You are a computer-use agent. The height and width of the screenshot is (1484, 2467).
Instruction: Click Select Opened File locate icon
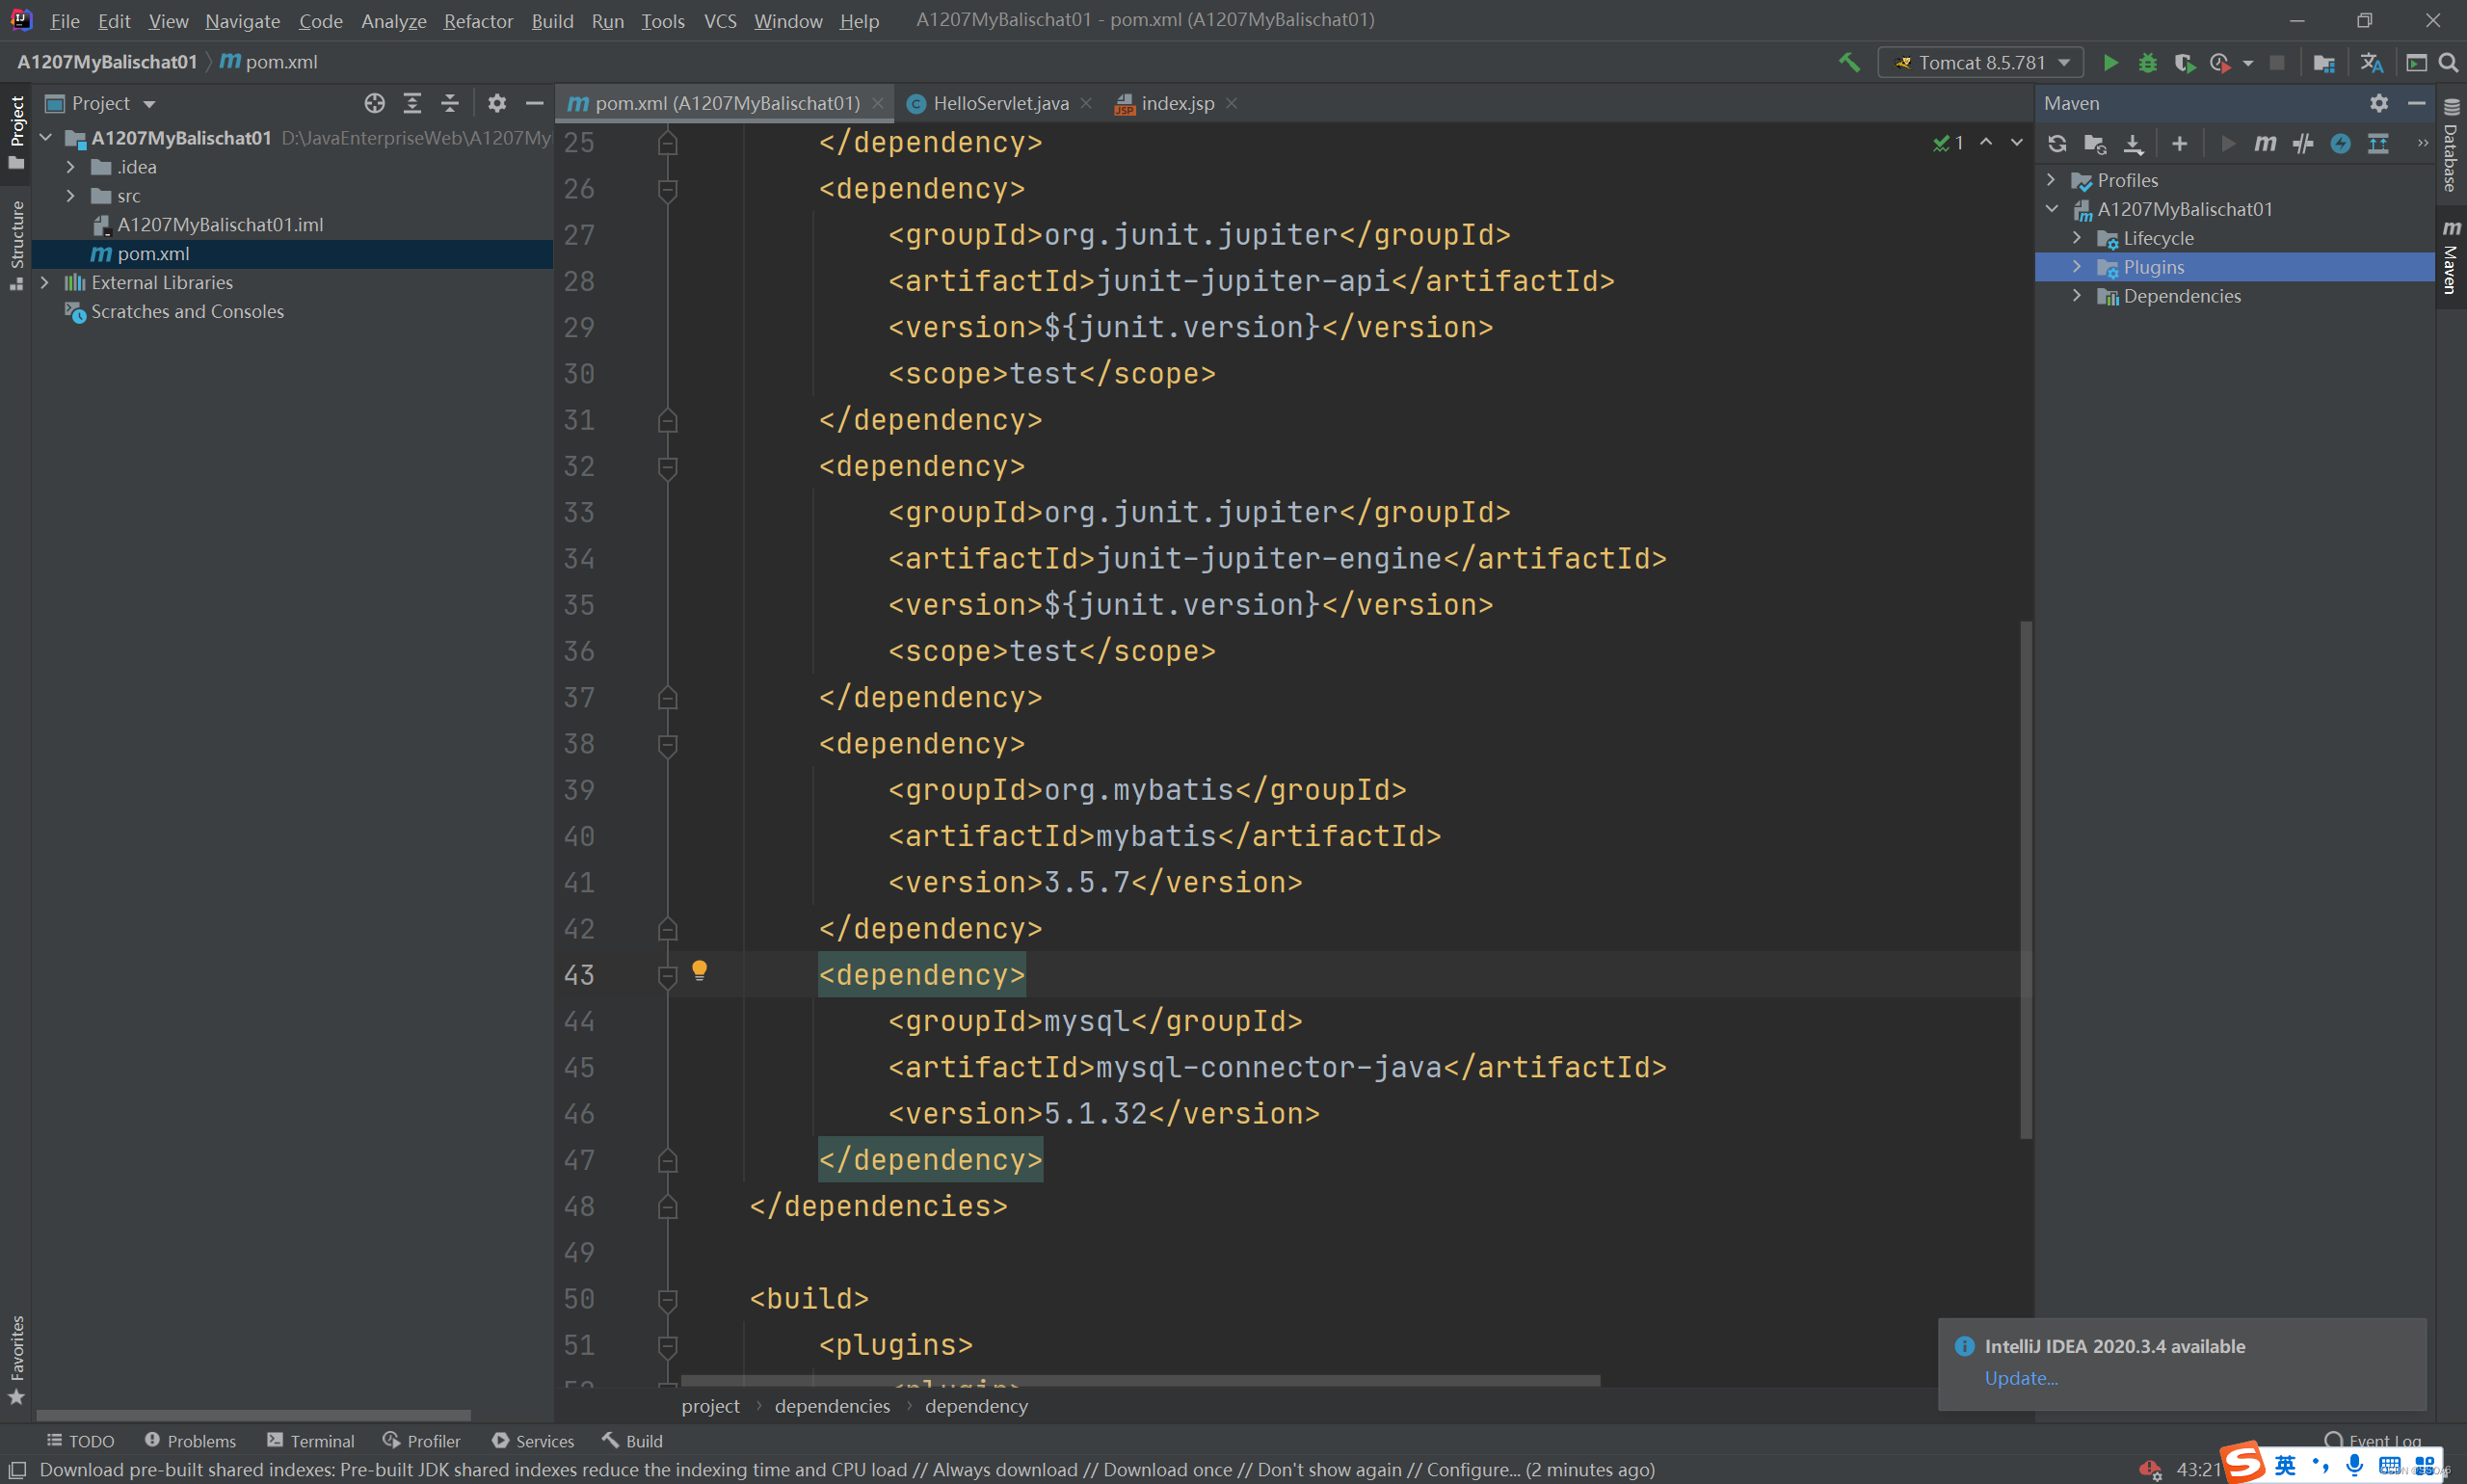375,103
